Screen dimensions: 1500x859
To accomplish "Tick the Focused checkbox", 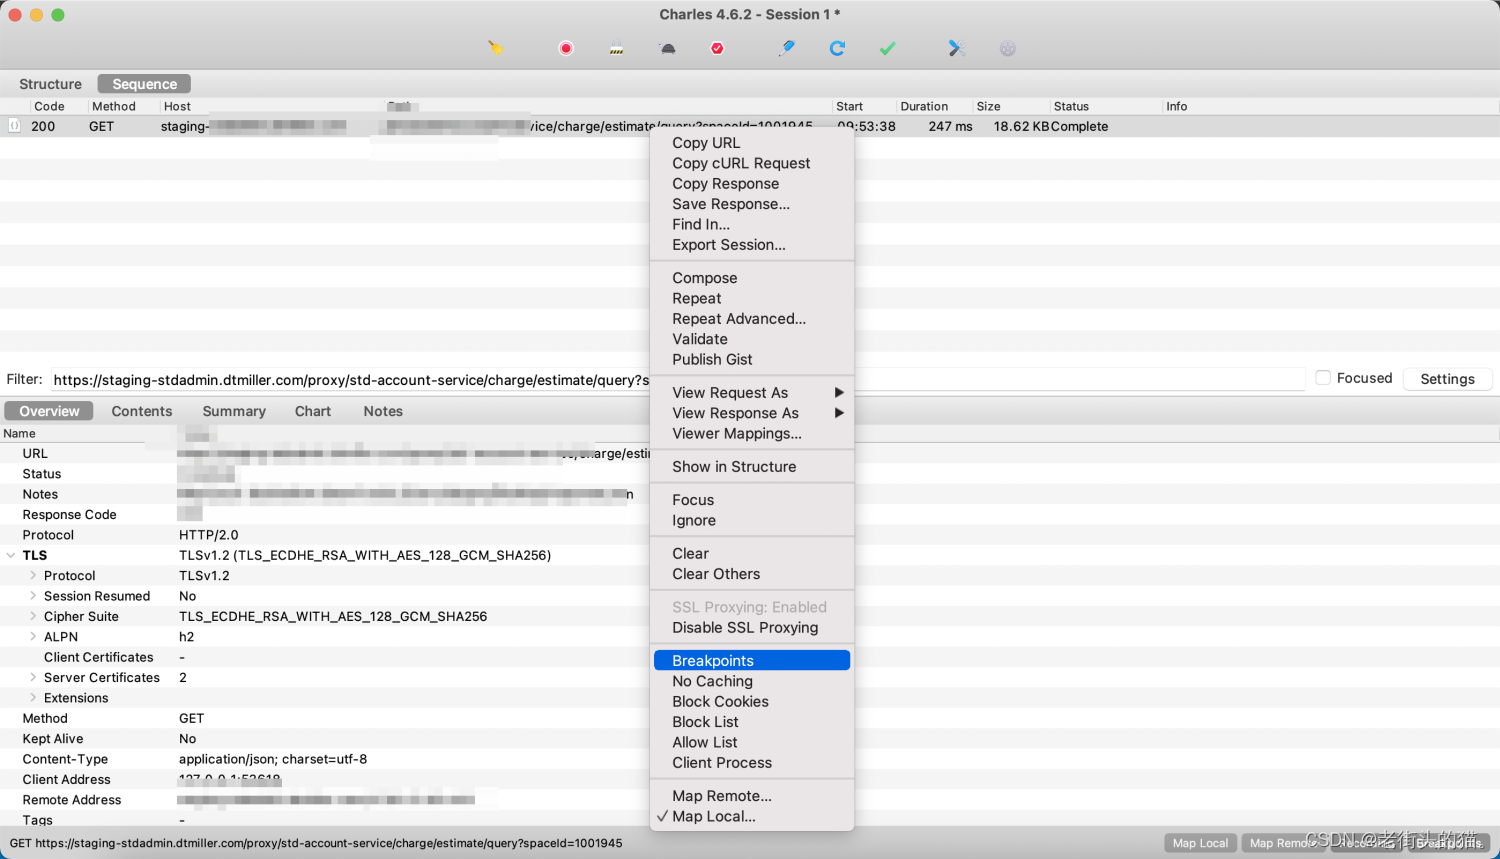I will (1323, 378).
